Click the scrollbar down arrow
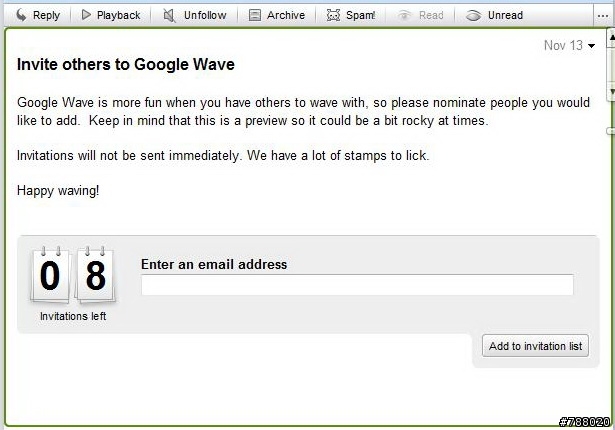Screen dimensions: 615x430 coord(611,91)
